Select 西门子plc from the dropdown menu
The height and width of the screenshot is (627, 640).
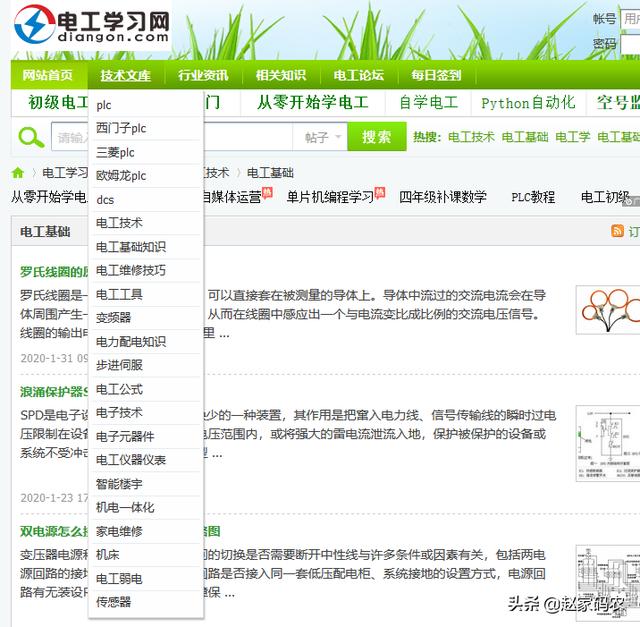click(146, 129)
